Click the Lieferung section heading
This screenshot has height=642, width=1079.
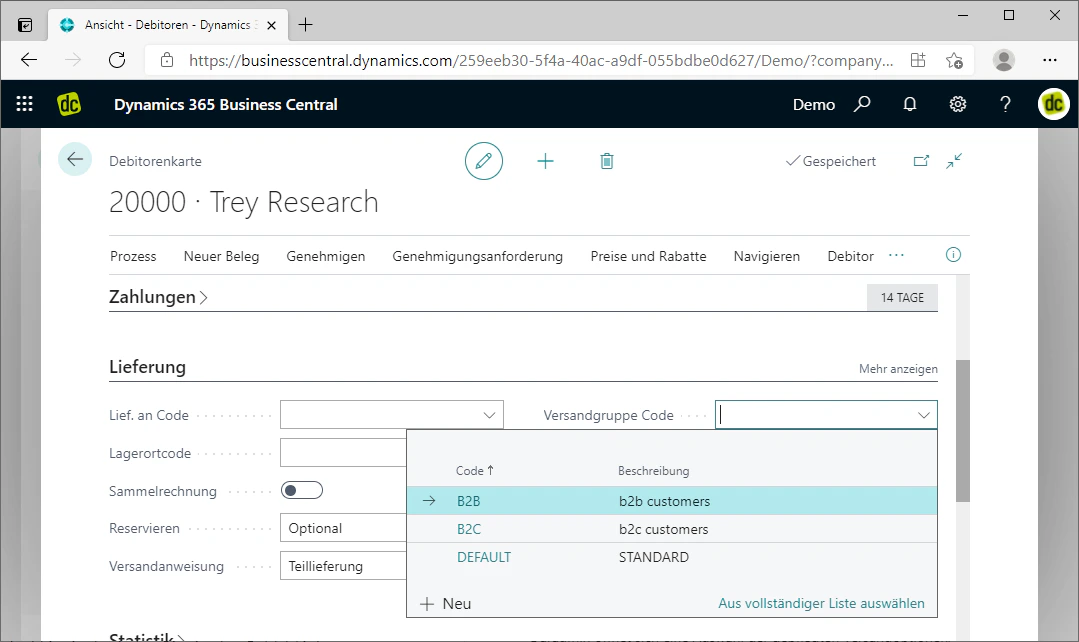(147, 367)
